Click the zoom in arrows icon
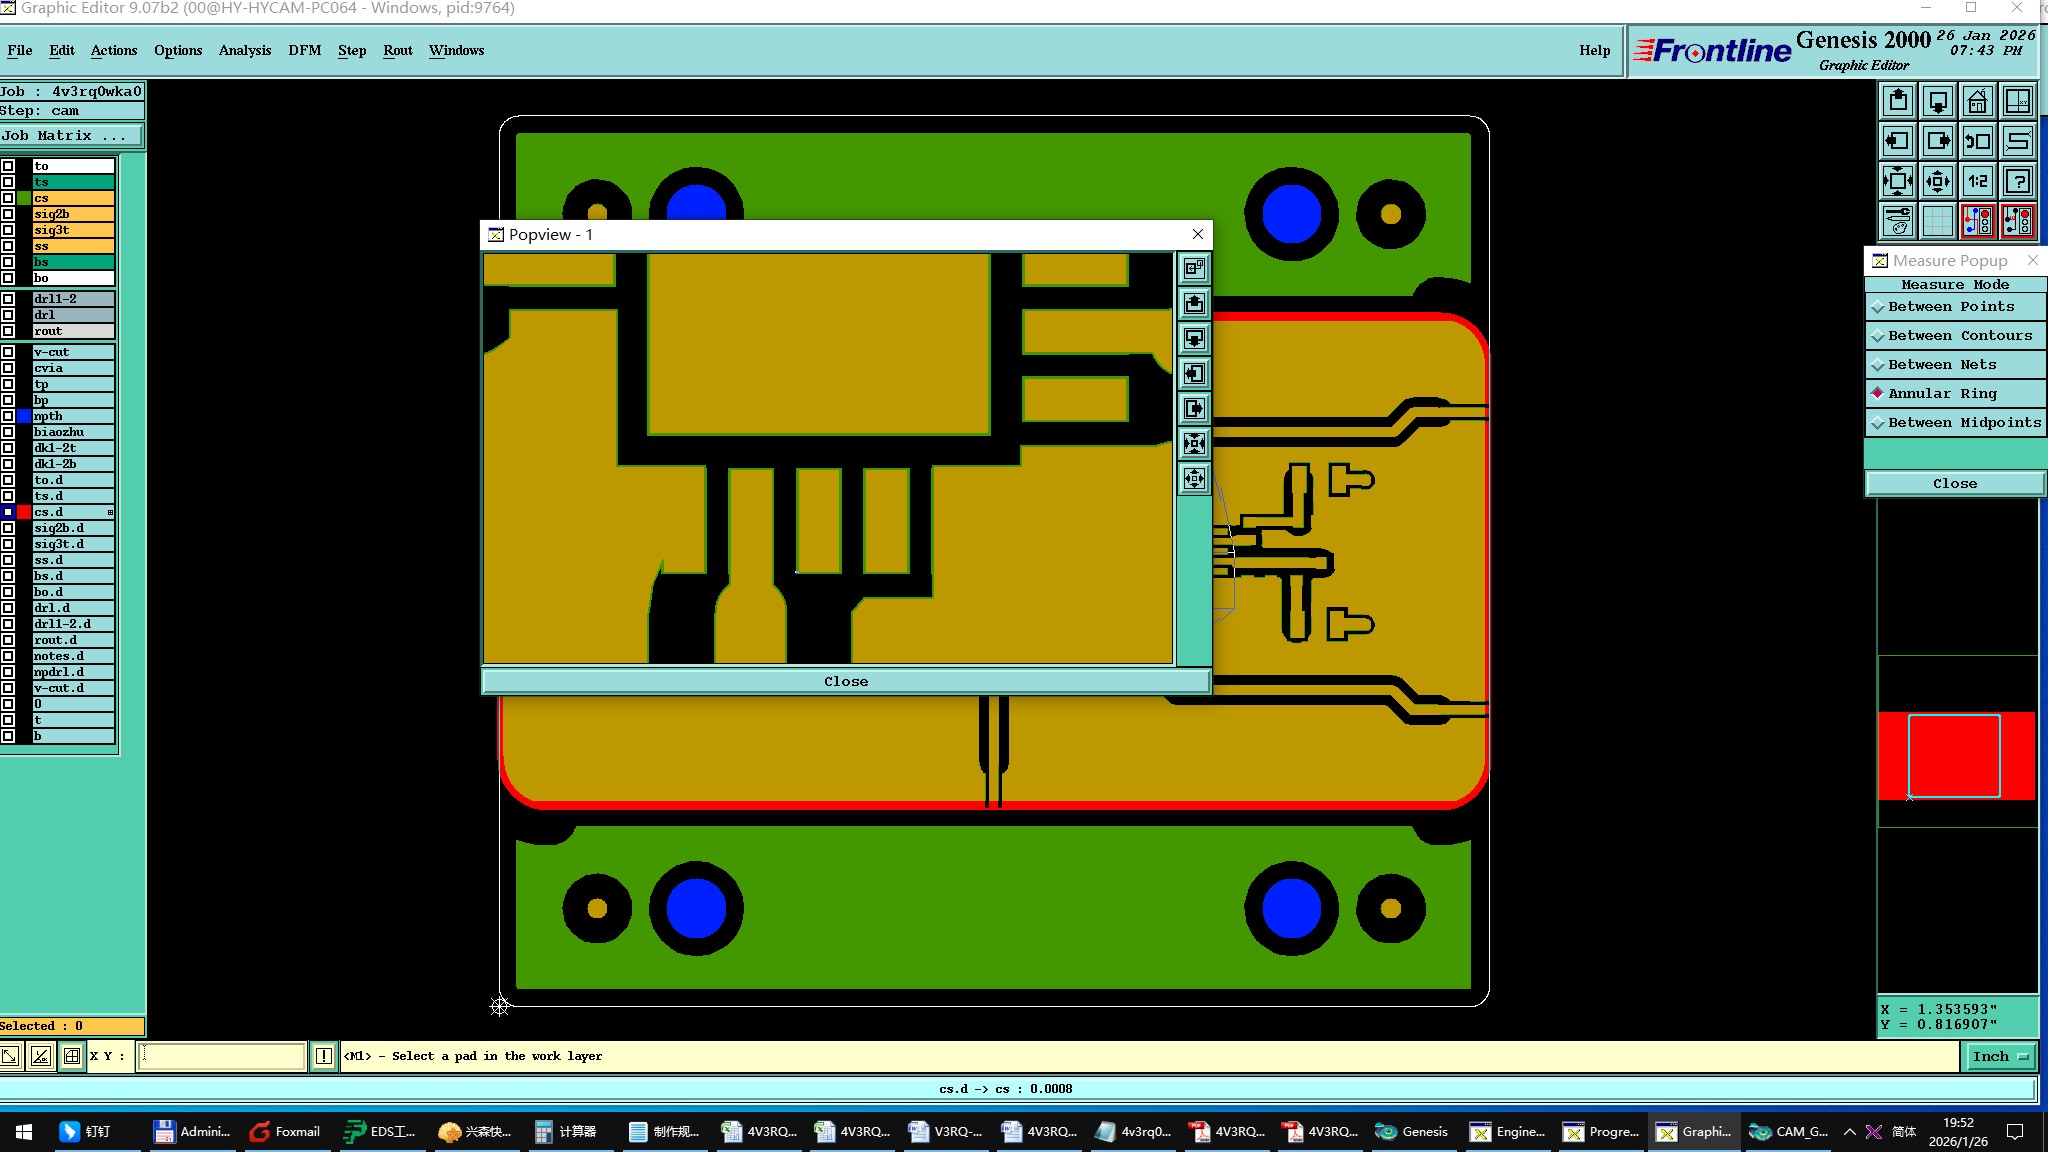 pyautogui.click(x=1898, y=182)
